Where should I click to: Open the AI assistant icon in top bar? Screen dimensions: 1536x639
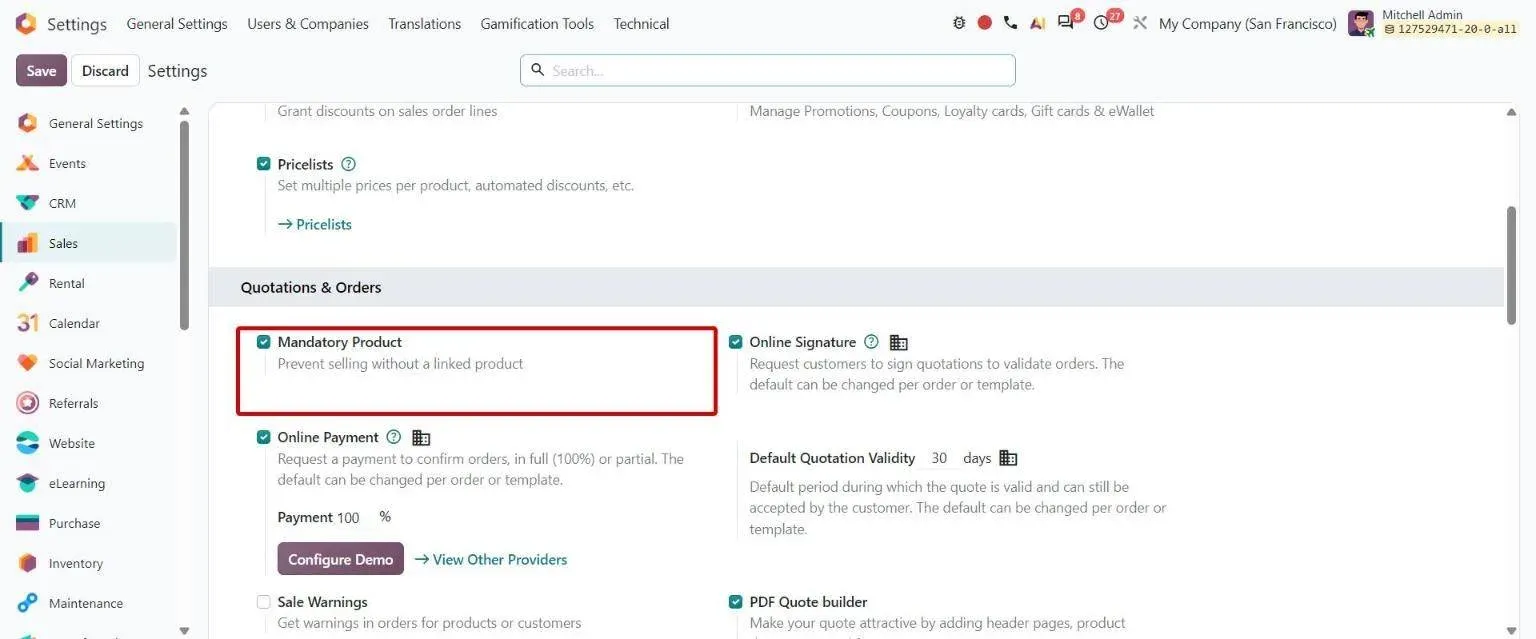pyautogui.click(x=1037, y=23)
